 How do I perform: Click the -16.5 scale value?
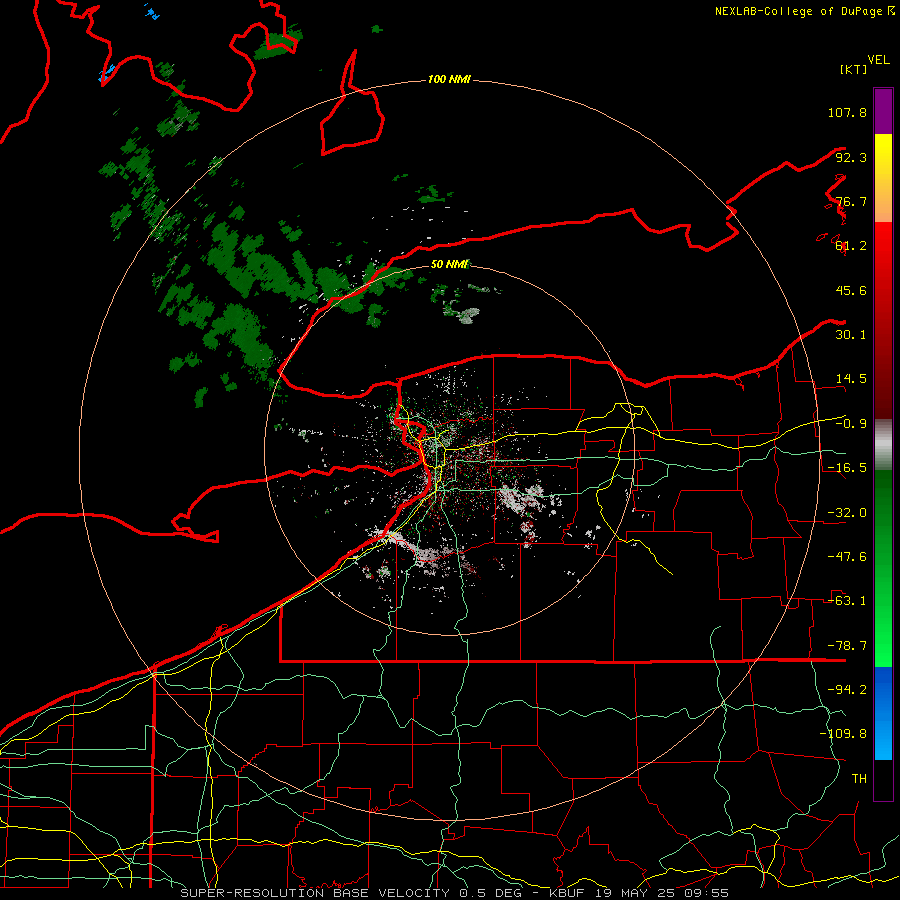click(847, 468)
